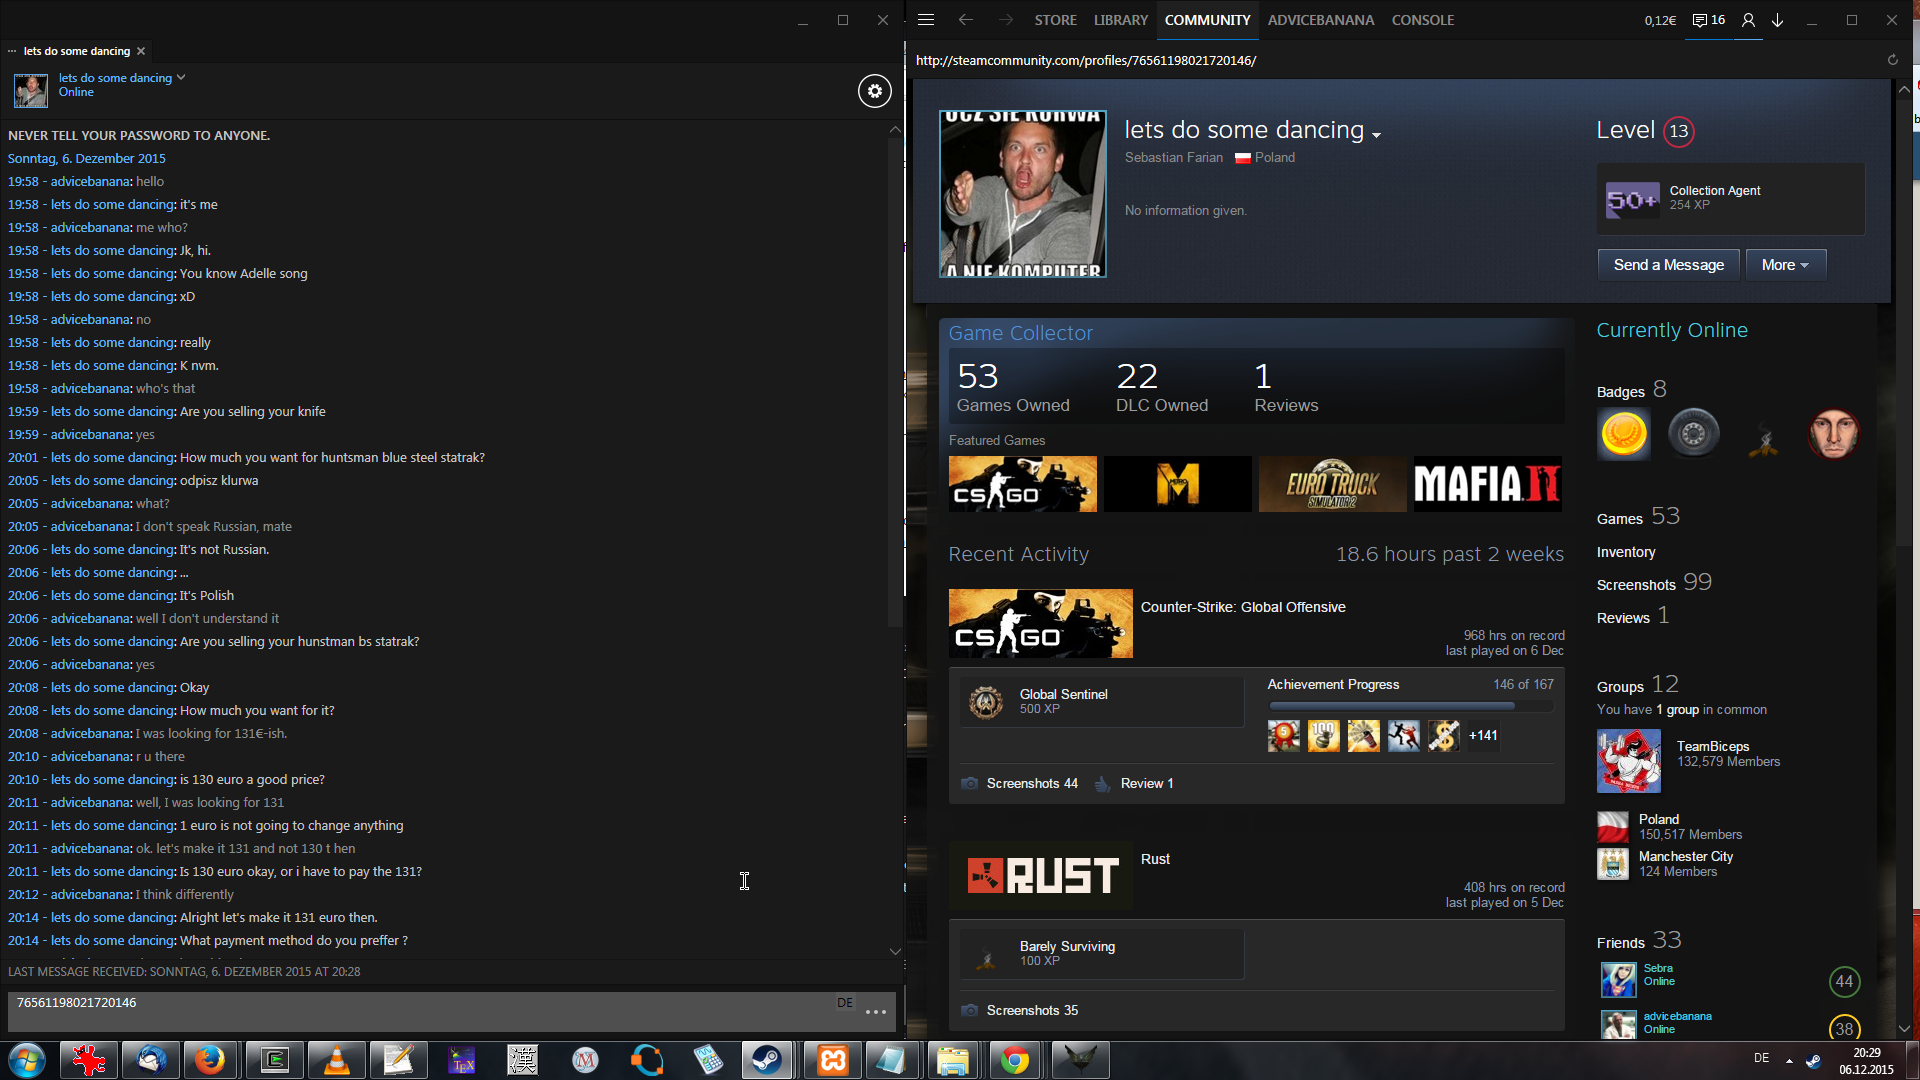Switch to the STORE tab
Image resolution: width=1920 pixels, height=1080 pixels.
click(x=1055, y=20)
